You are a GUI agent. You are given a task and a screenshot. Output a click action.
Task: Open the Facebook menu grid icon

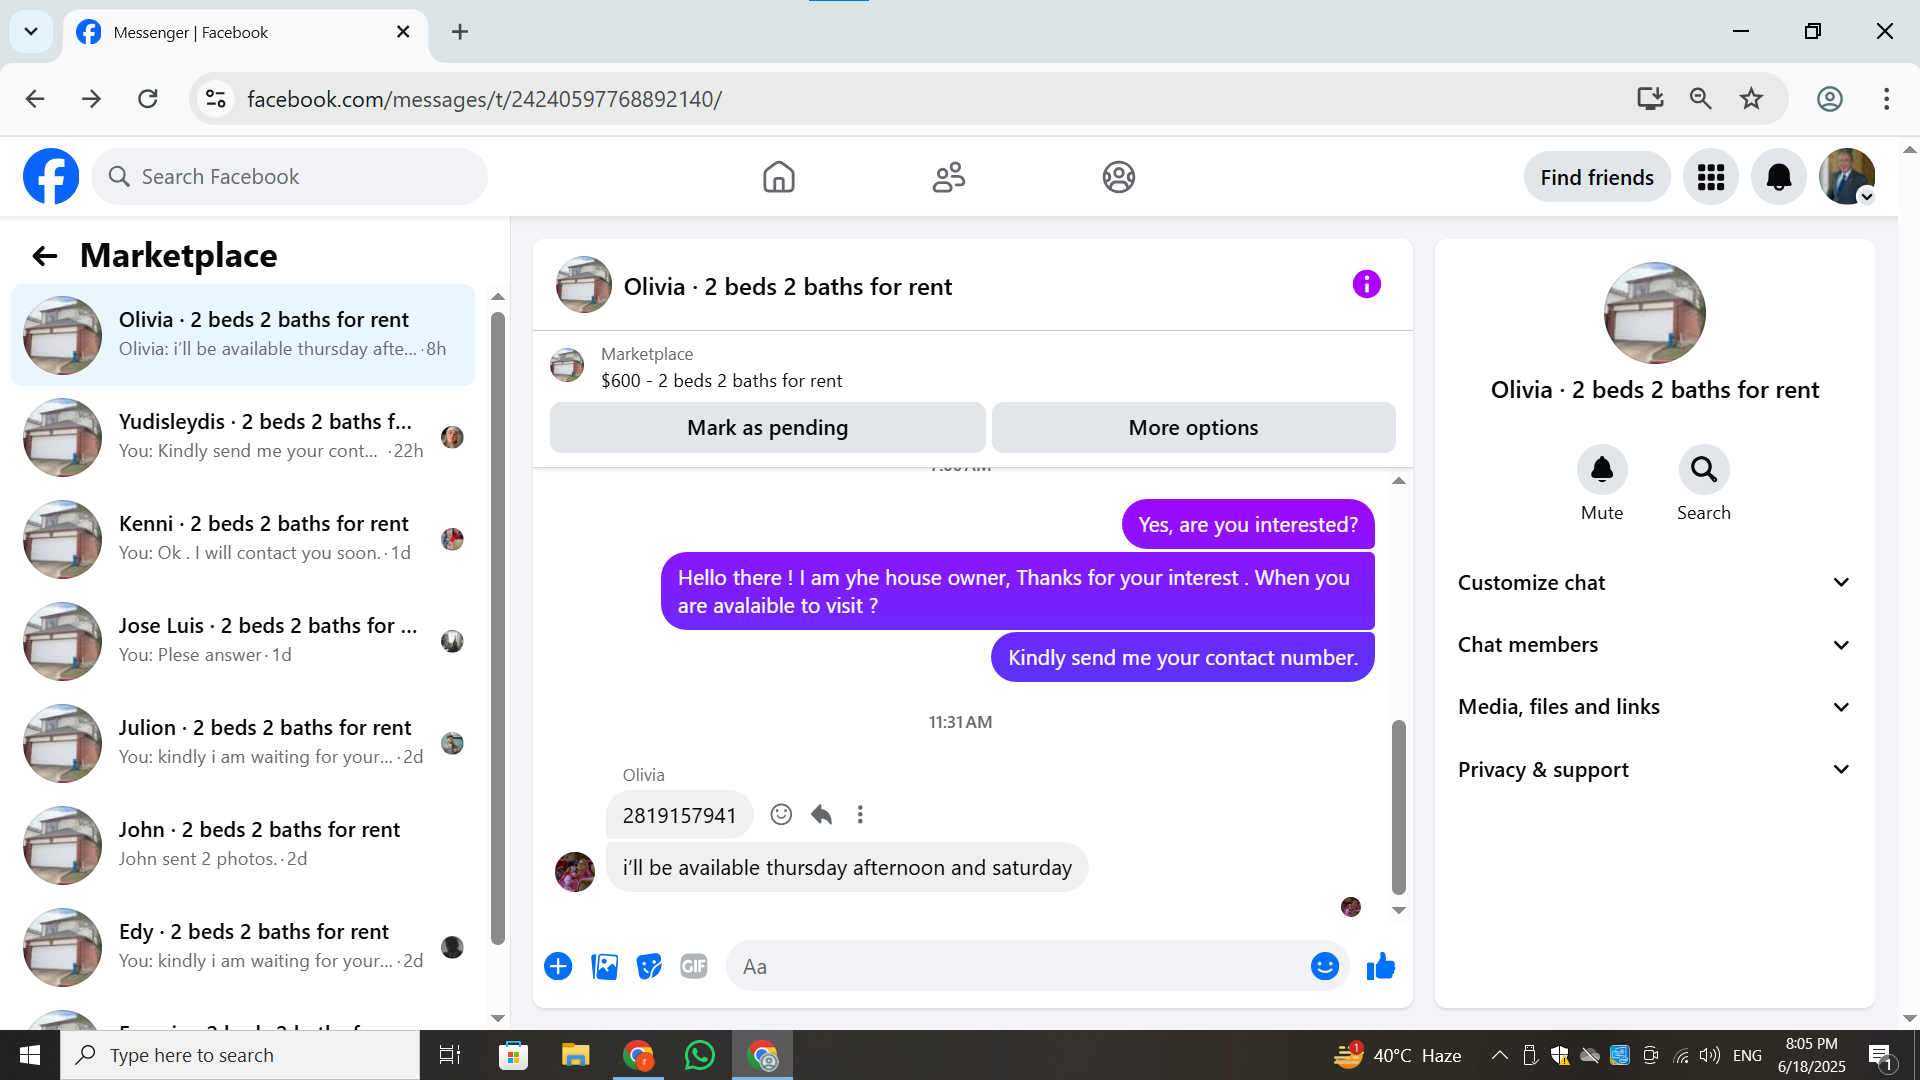(x=1711, y=177)
